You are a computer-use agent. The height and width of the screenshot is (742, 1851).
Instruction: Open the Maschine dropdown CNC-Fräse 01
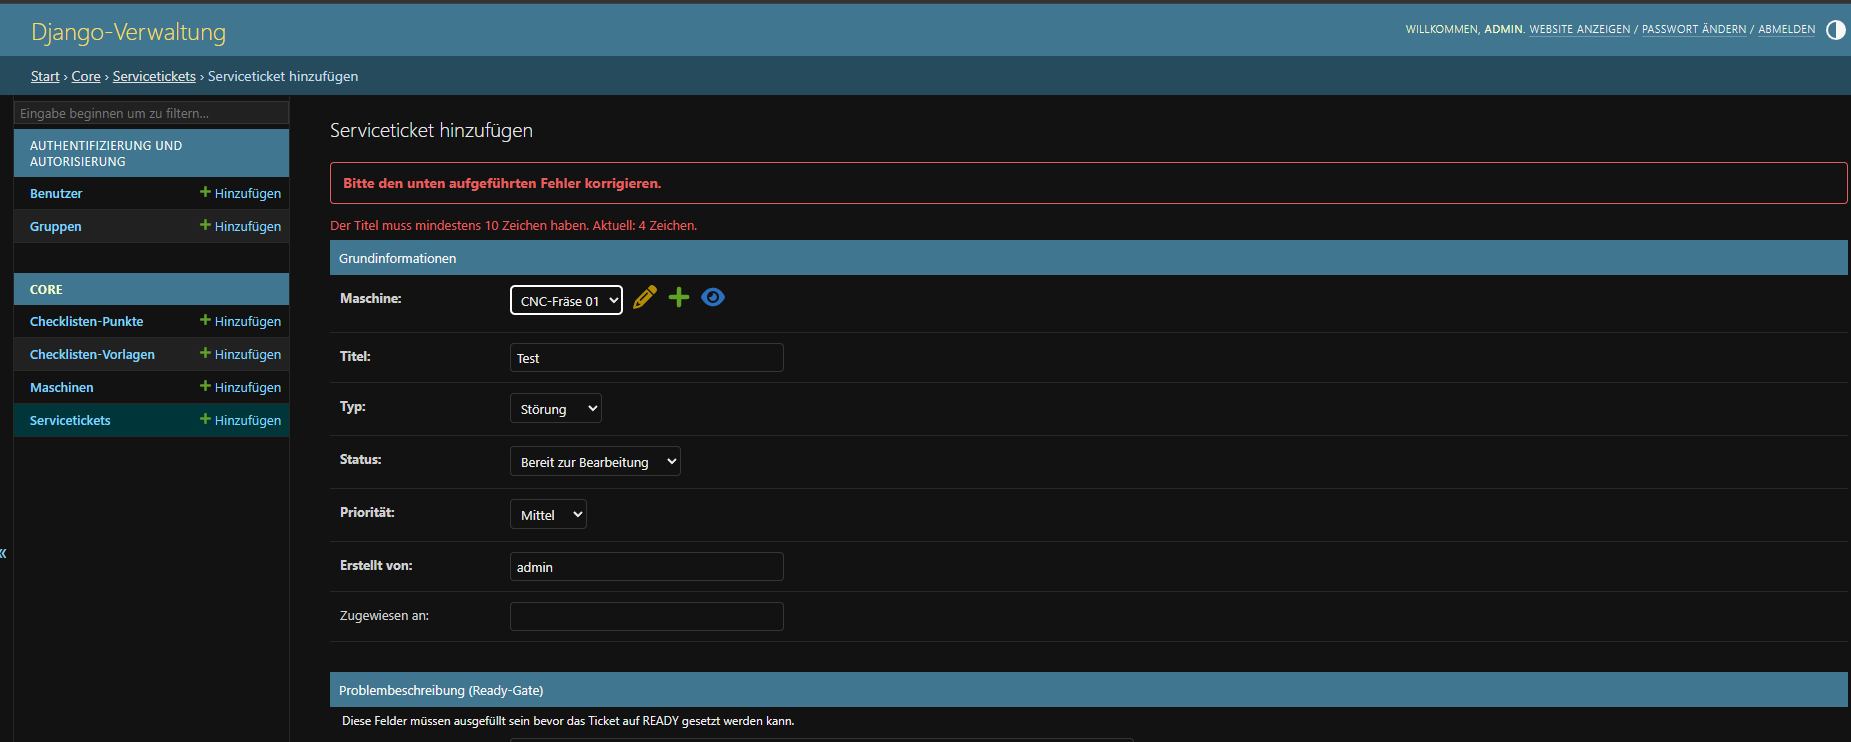566,300
